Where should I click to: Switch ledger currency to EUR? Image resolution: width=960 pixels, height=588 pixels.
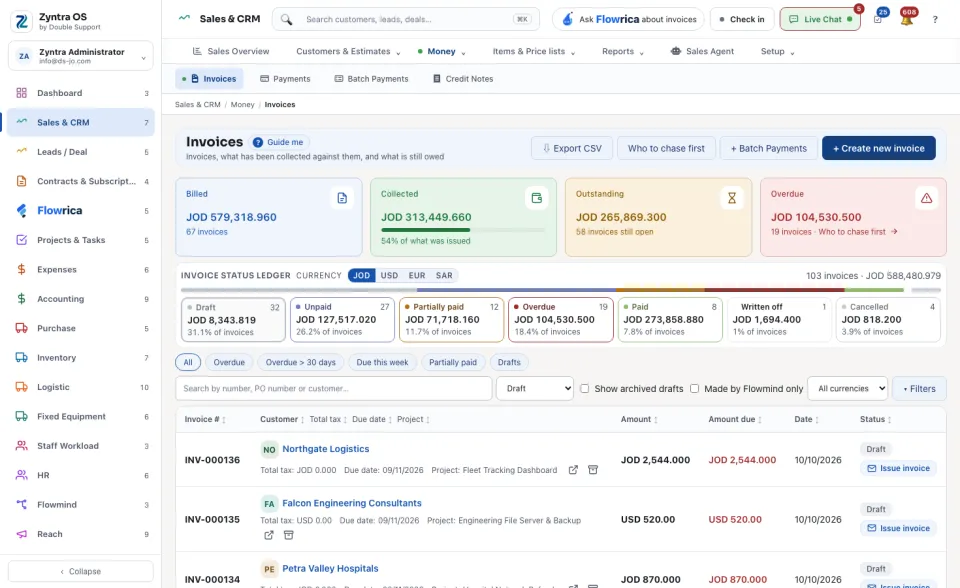(417, 276)
